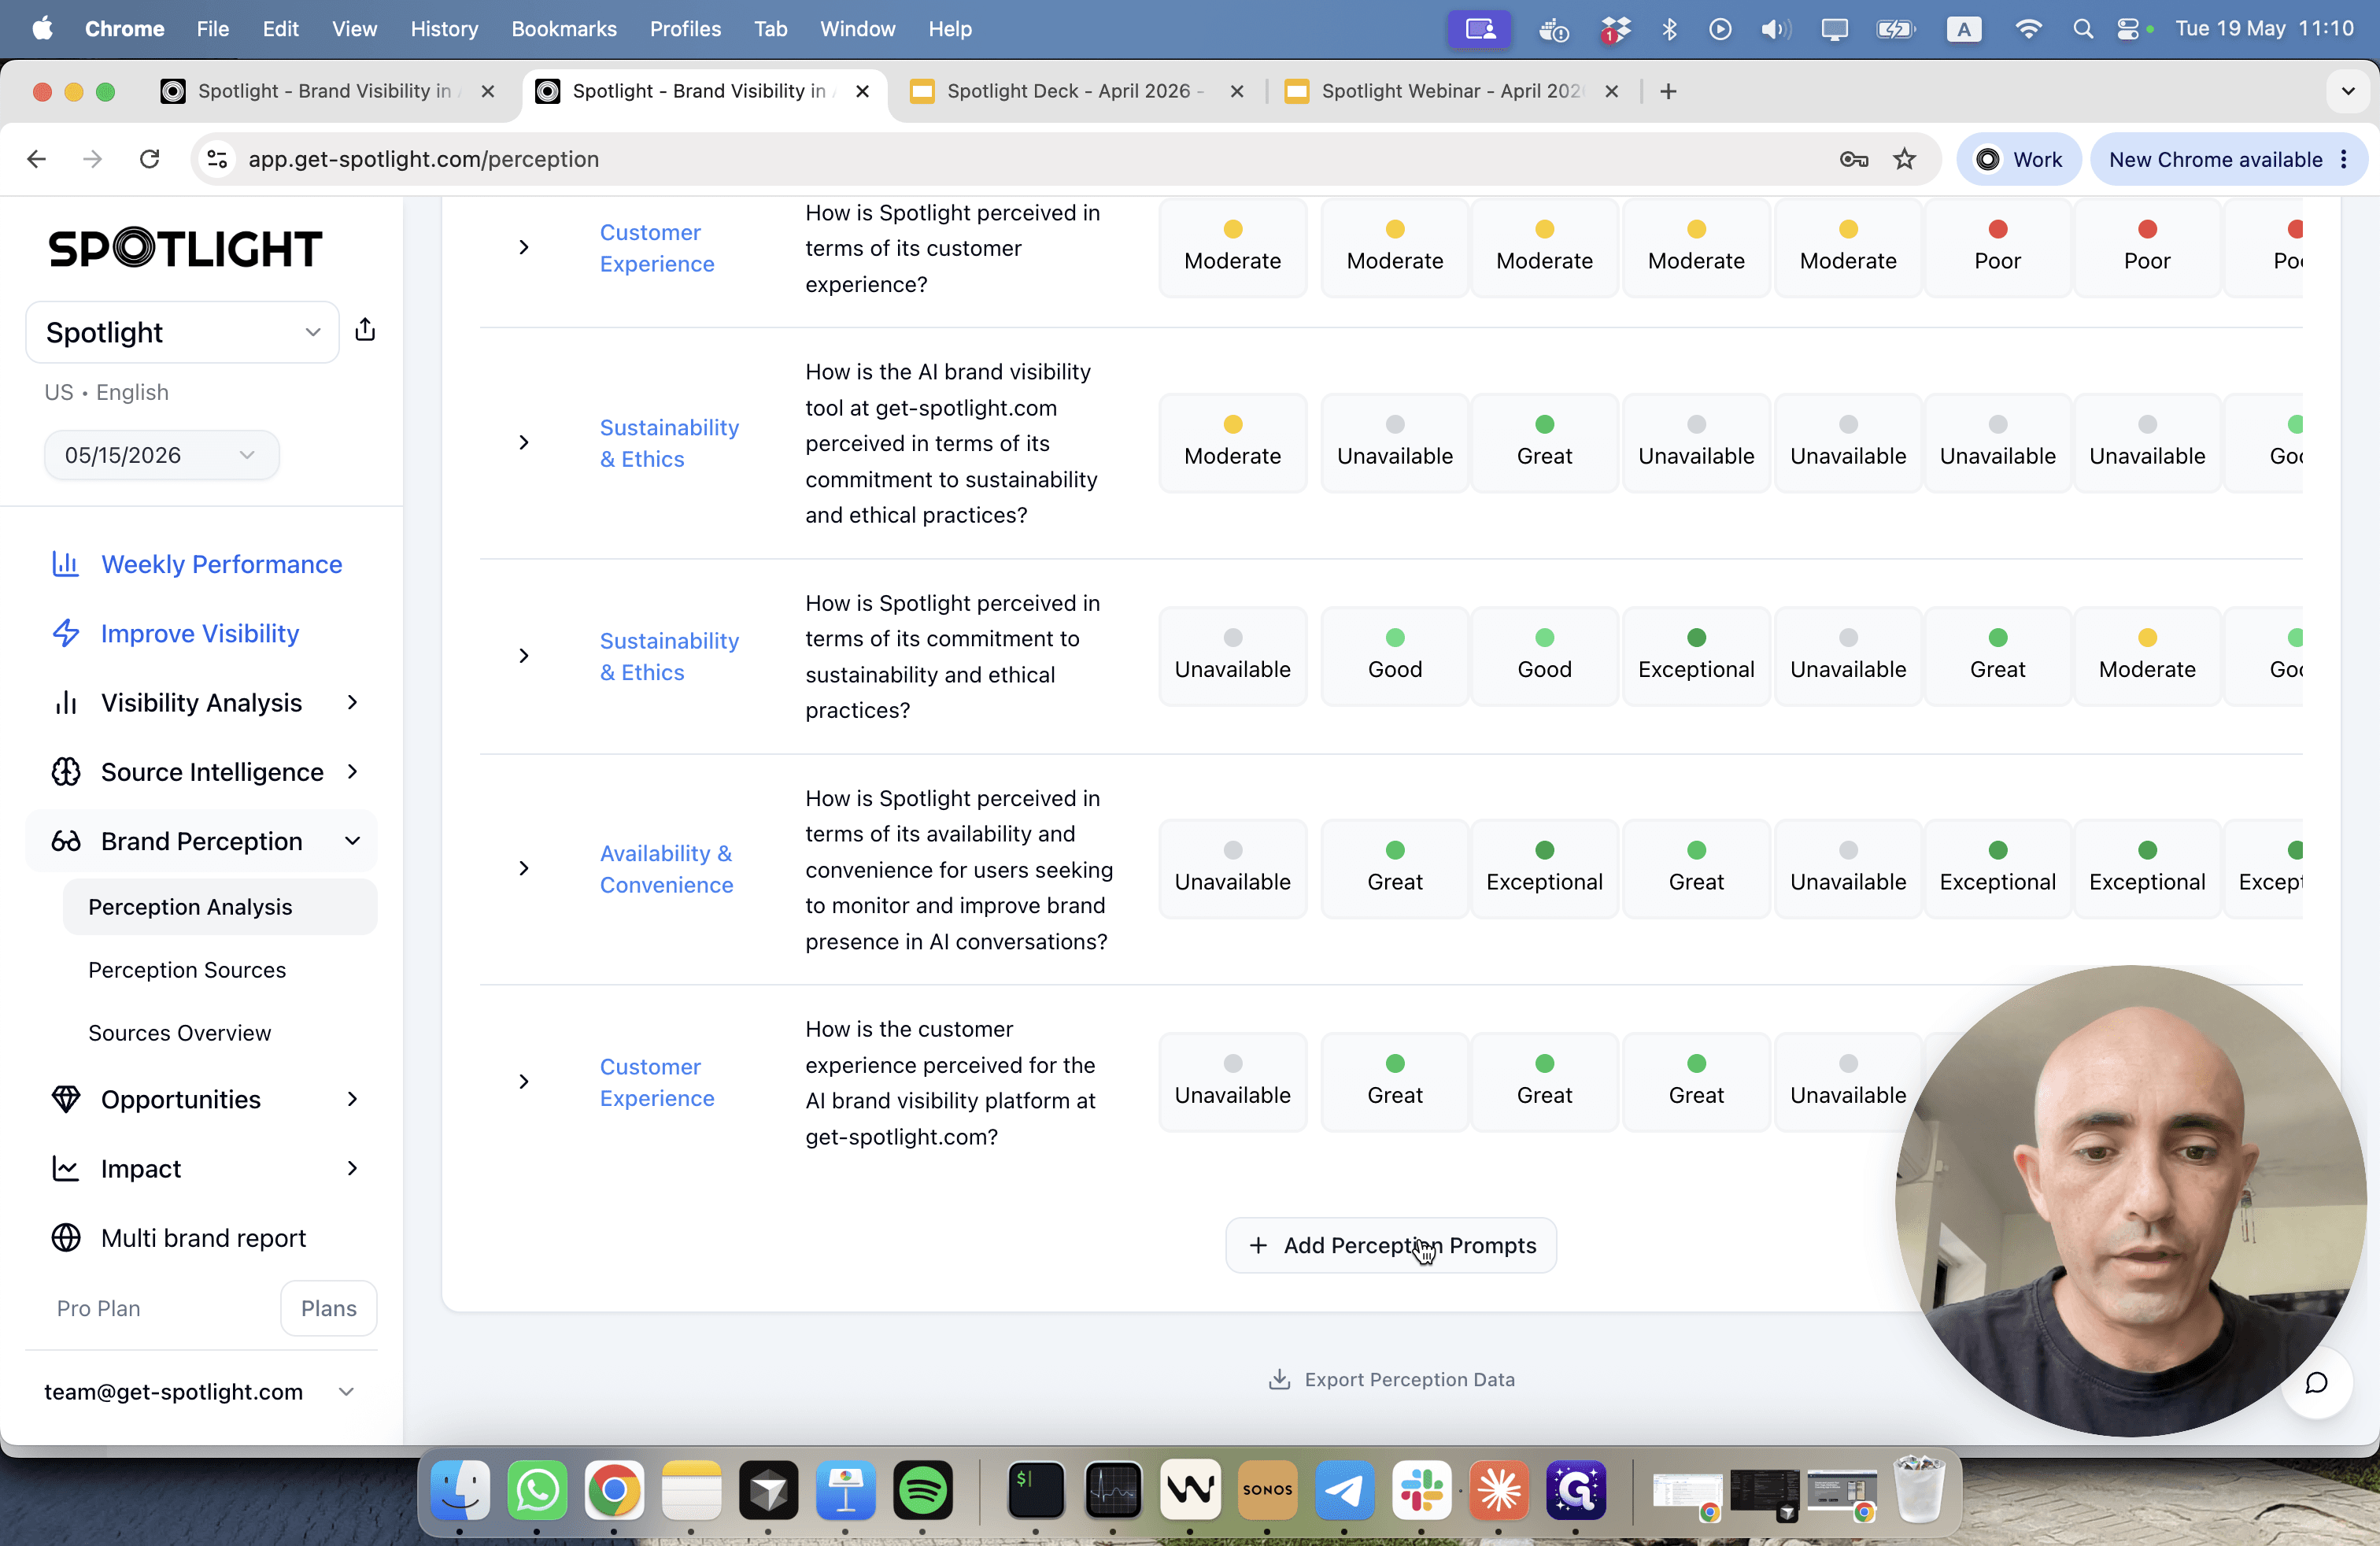Open Slack in the Dock
This screenshot has width=2380, height=1546.
click(x=1421, y=1490)
